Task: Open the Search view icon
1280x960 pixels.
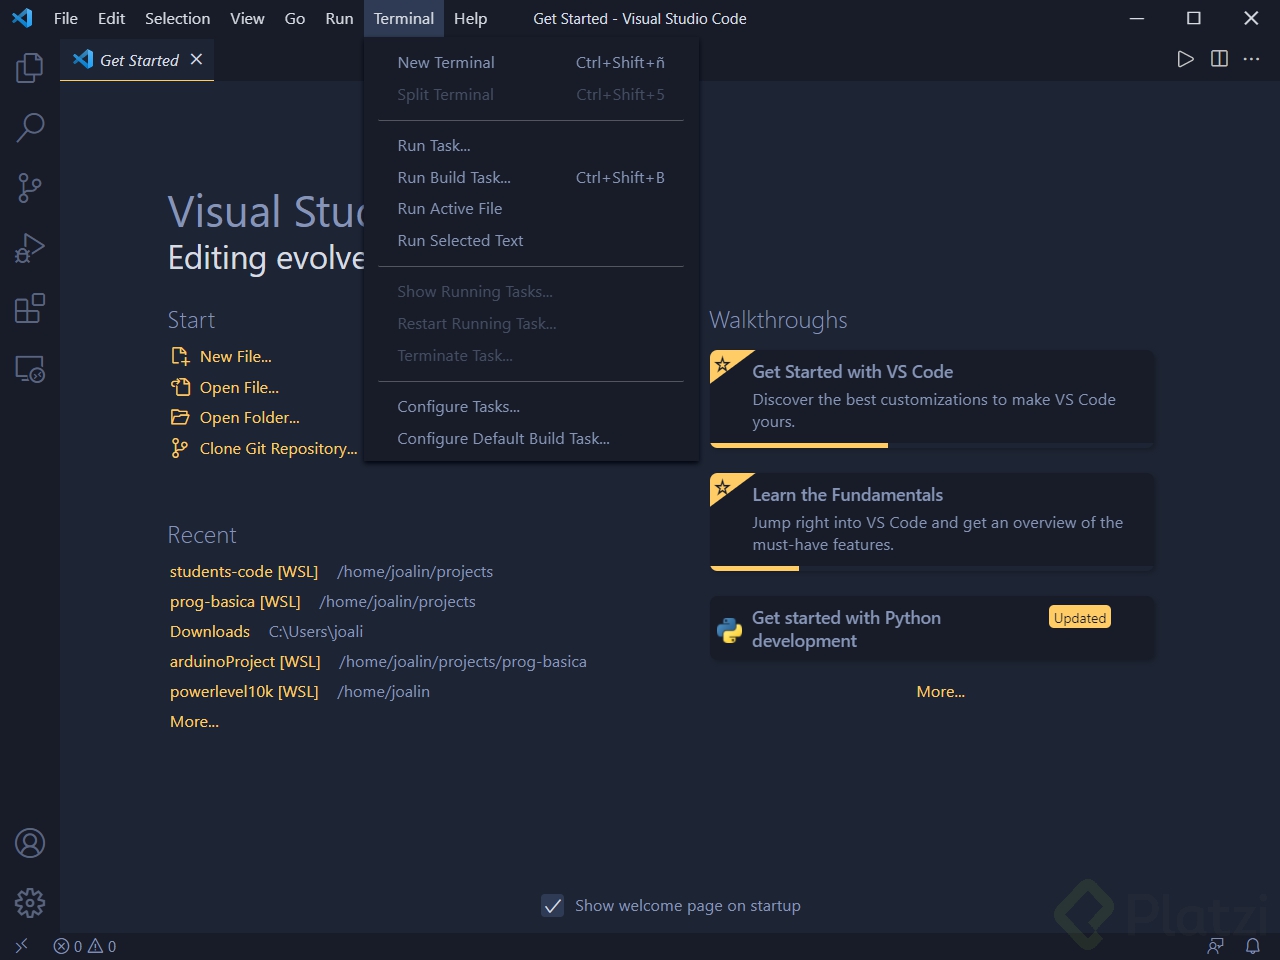Action: pyautogui.click(x=30, y=128)
